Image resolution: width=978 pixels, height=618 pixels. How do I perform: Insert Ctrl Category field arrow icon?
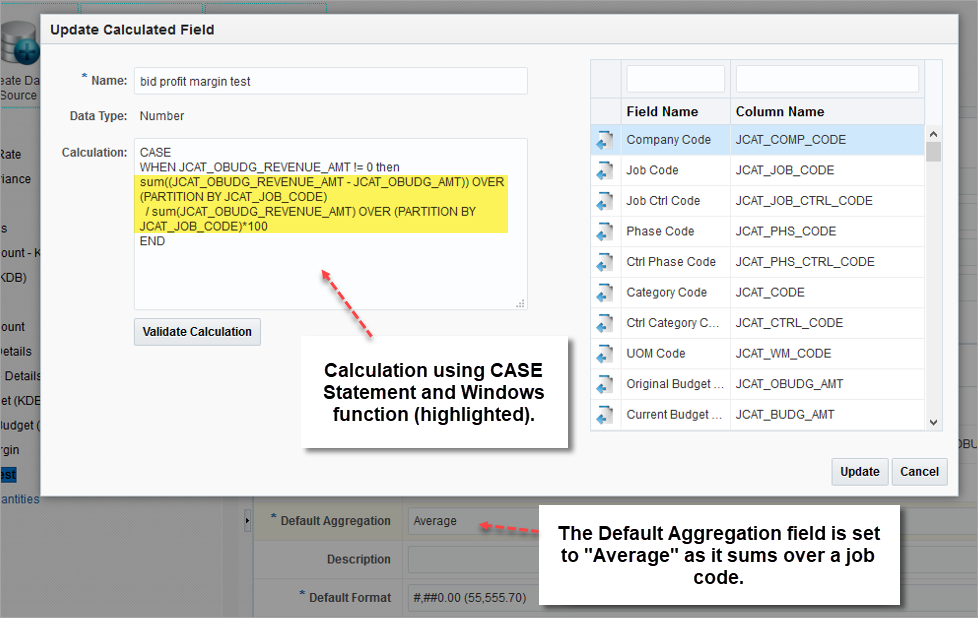(604, 324)
